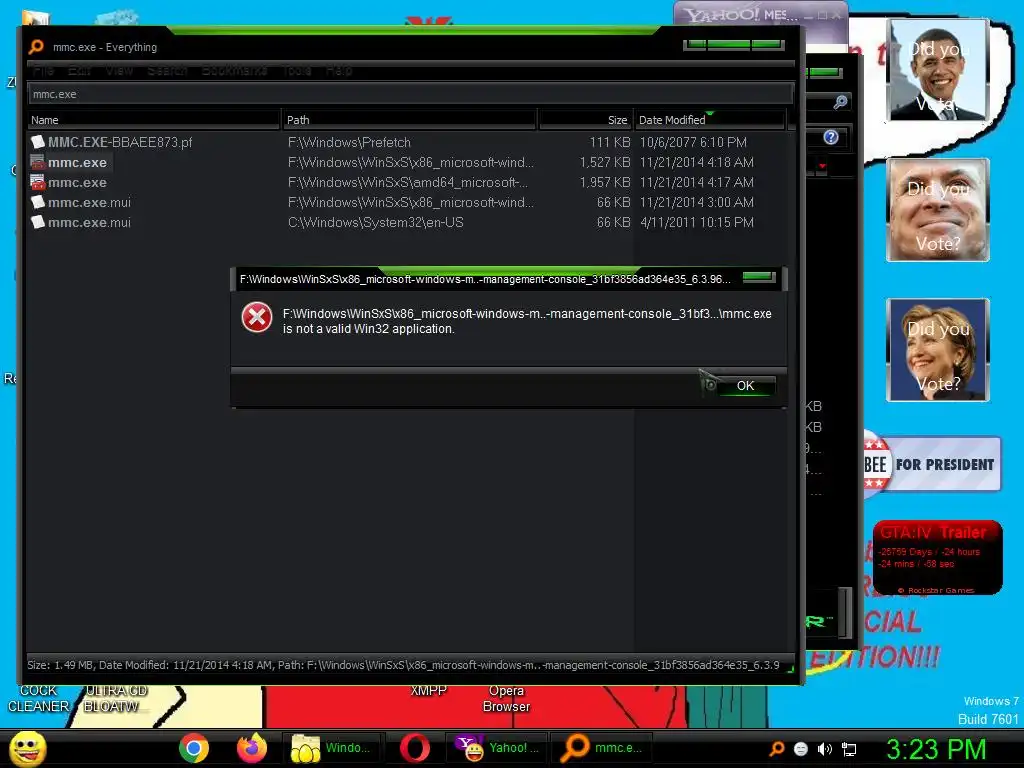Open the Opera icon on the taskbar
The image size is (1024, 768).
[x=415, y=748]
